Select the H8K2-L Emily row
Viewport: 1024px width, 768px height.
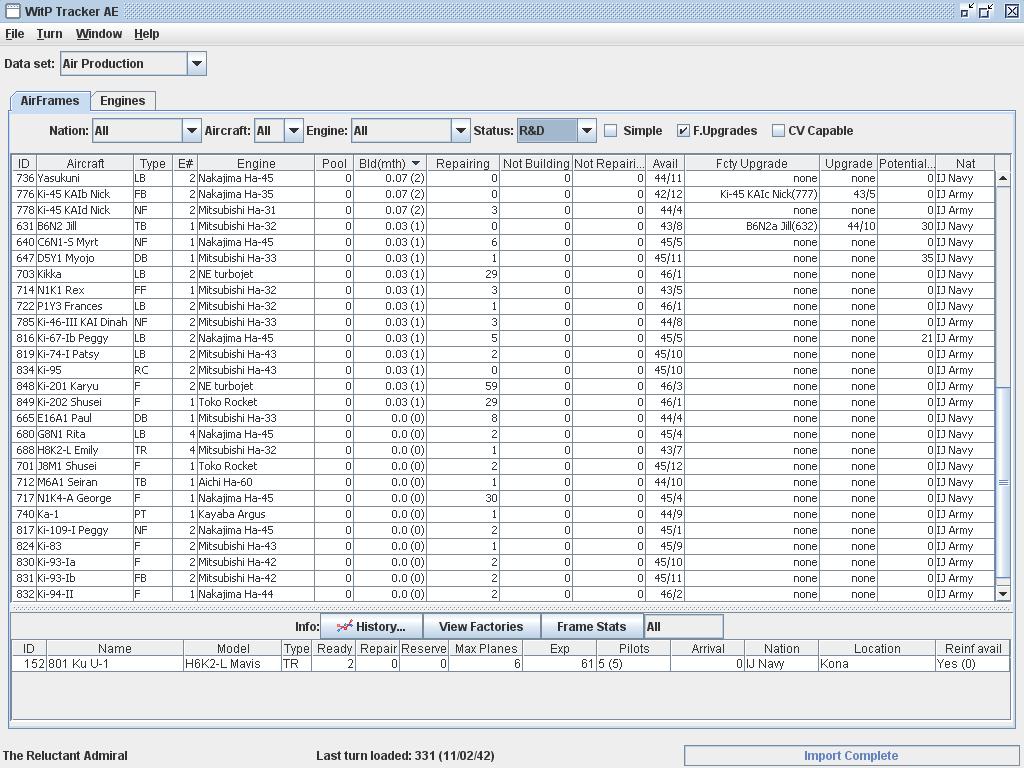point(503,450)
